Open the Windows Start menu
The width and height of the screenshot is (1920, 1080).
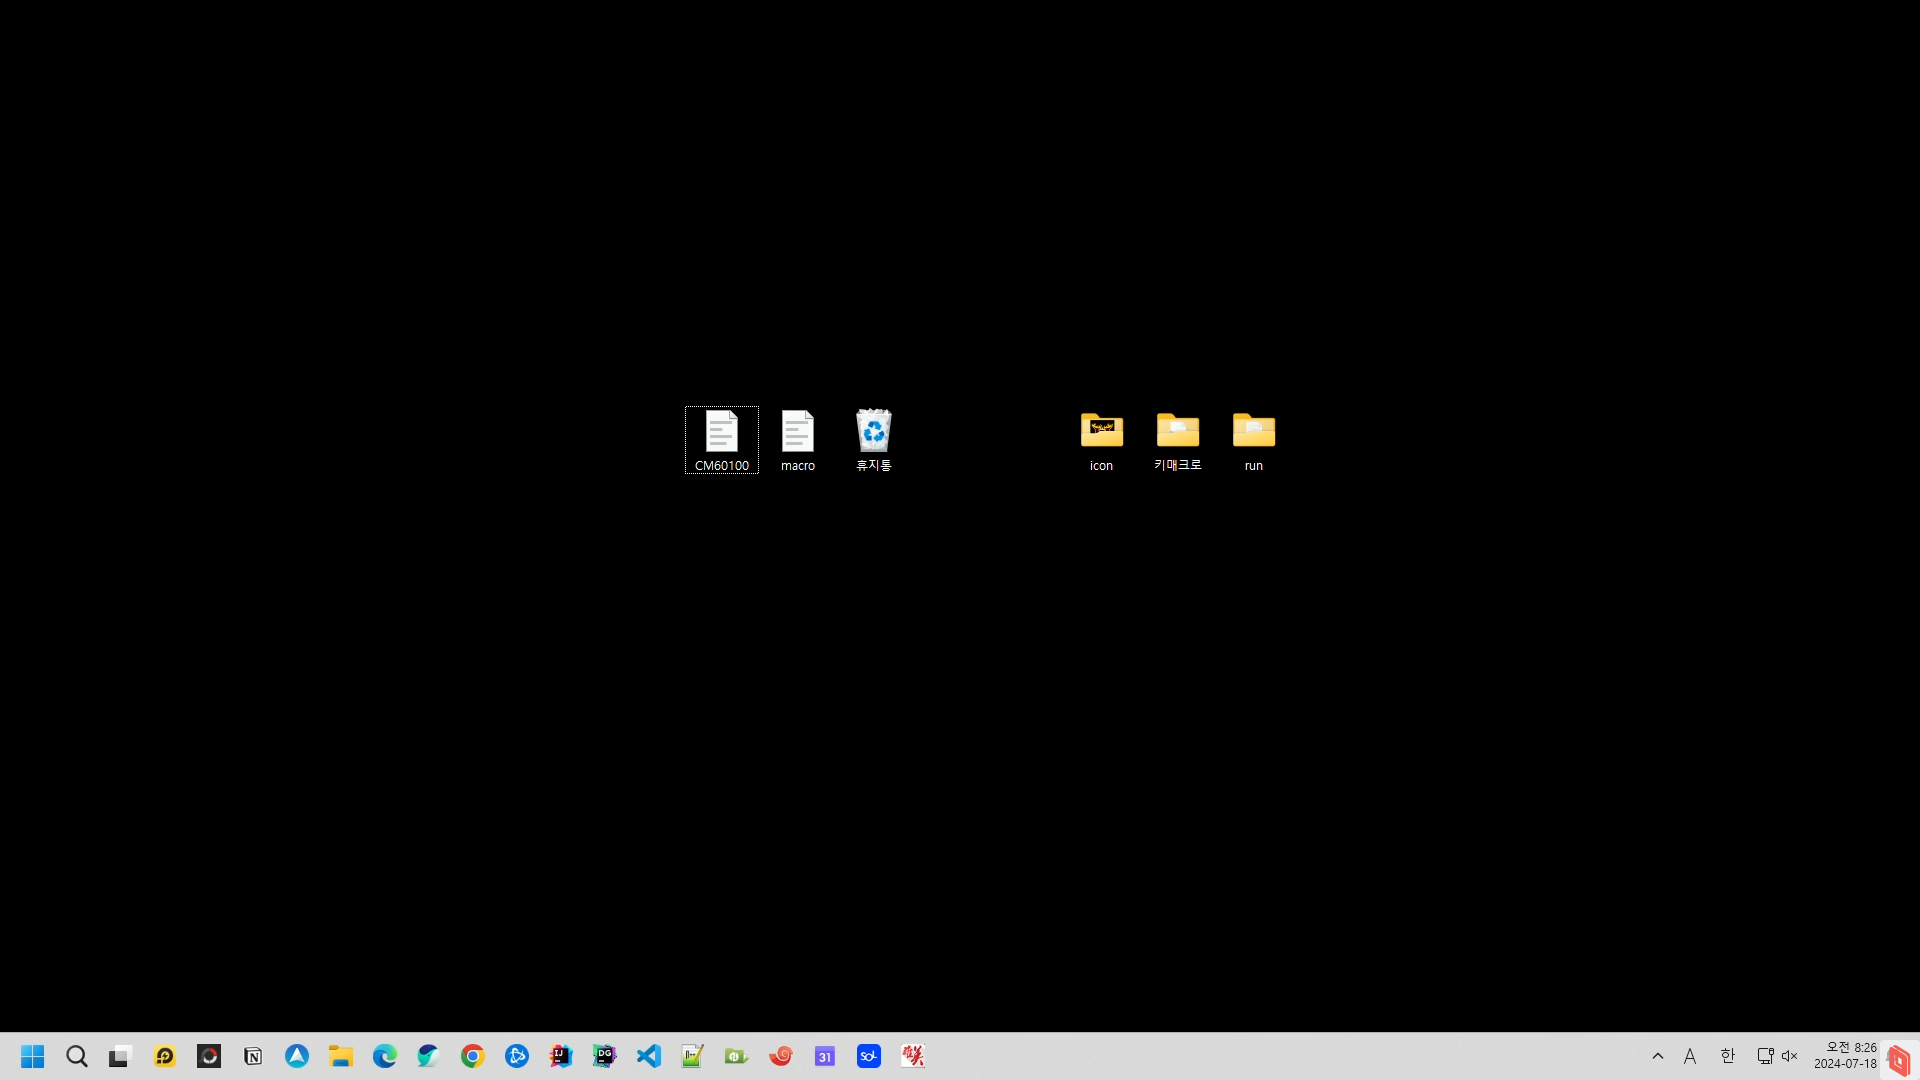pos(32,1056)
